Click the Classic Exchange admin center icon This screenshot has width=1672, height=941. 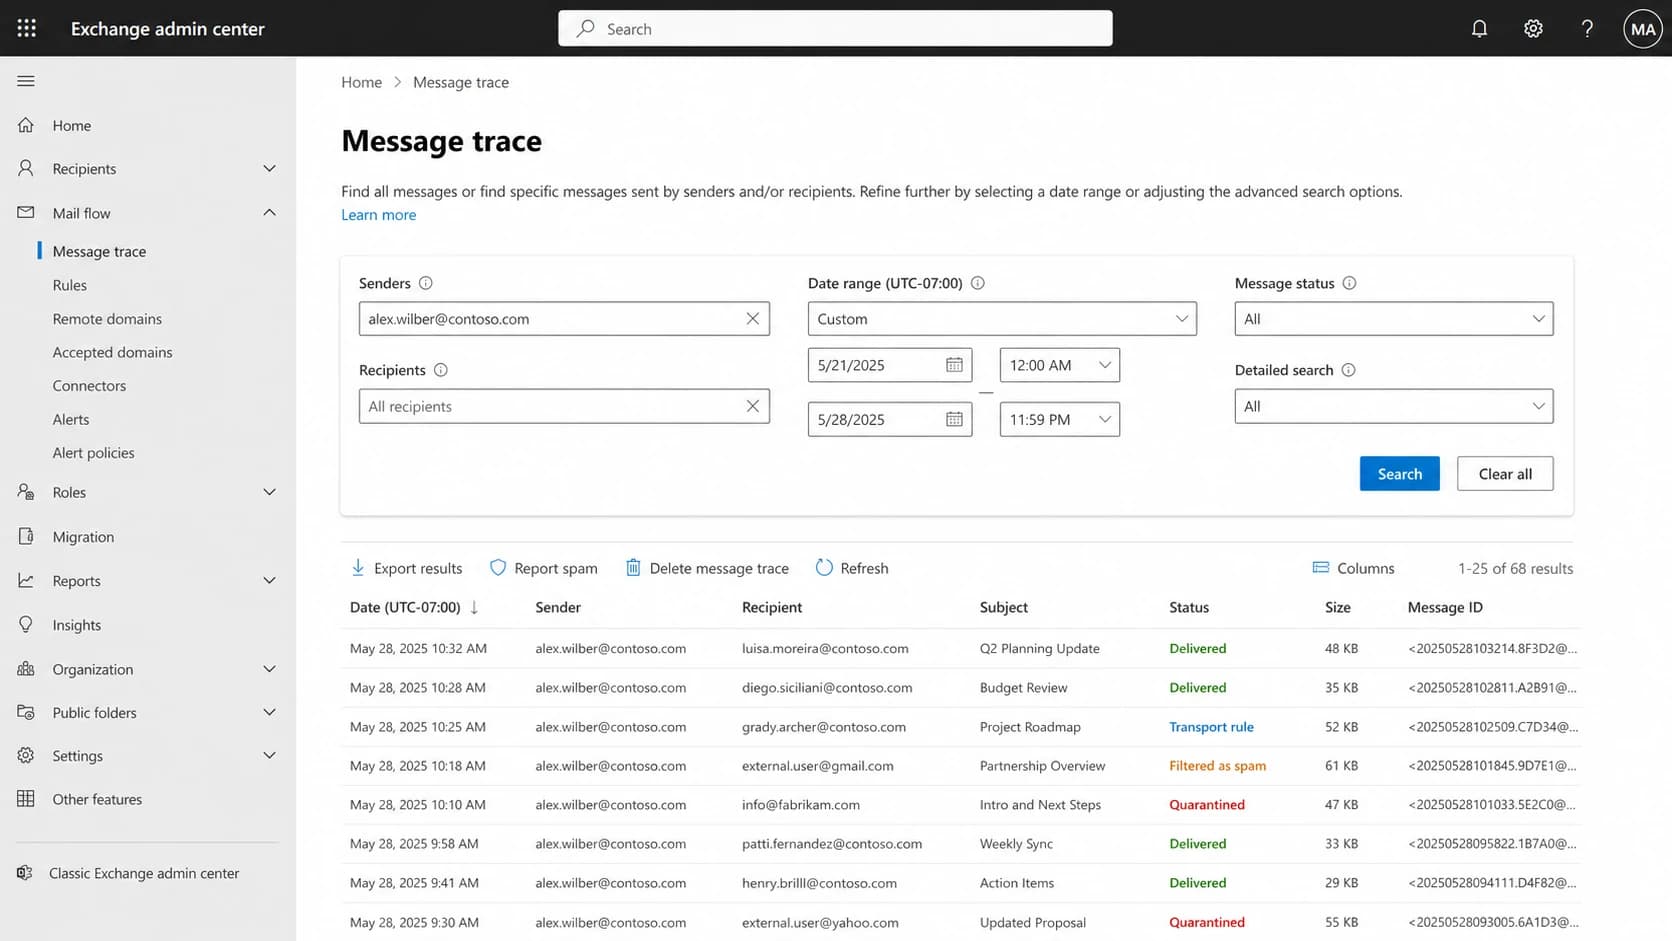(25, 873)
